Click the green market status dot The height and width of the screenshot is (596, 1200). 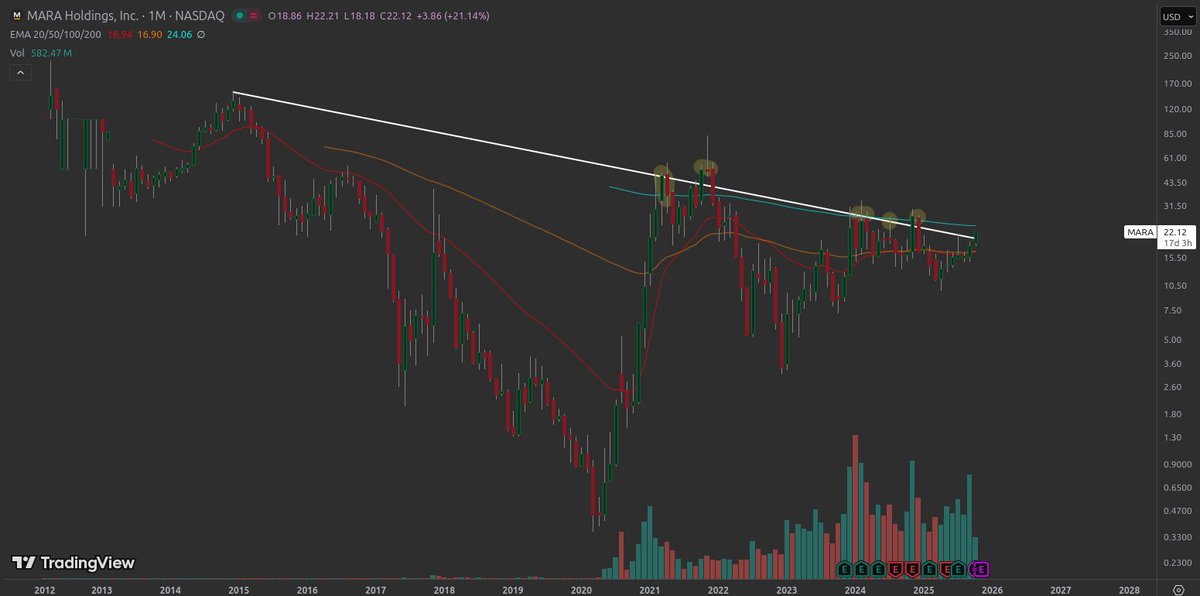pyautogui.click(x=240, y=16)
